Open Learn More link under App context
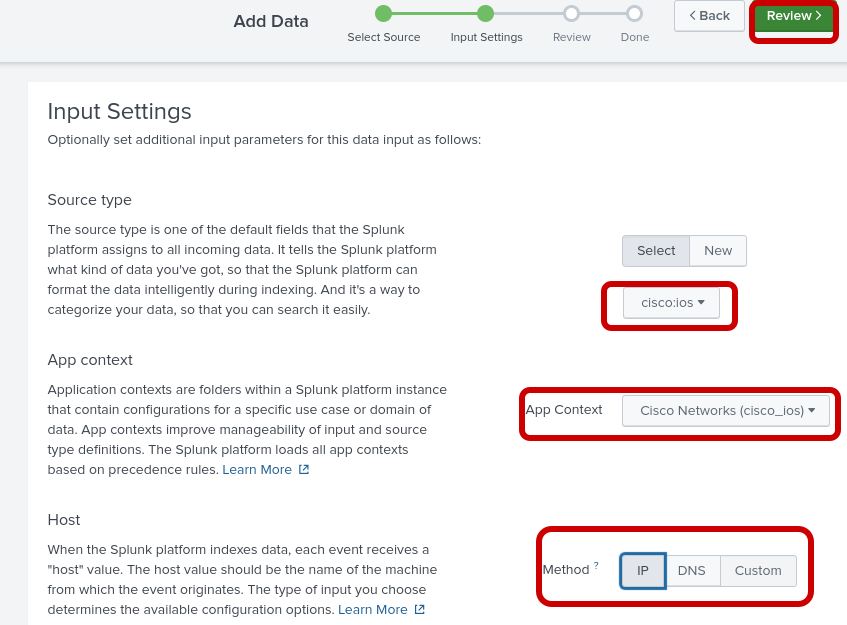 tap(257, 470)
